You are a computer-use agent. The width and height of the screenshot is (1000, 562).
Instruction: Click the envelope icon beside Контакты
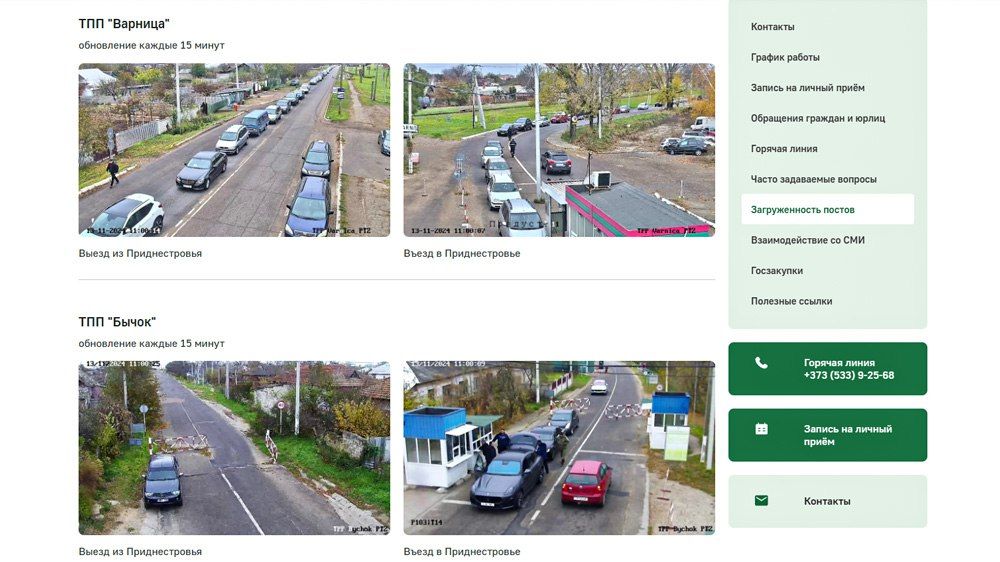[x=761, y=501]
